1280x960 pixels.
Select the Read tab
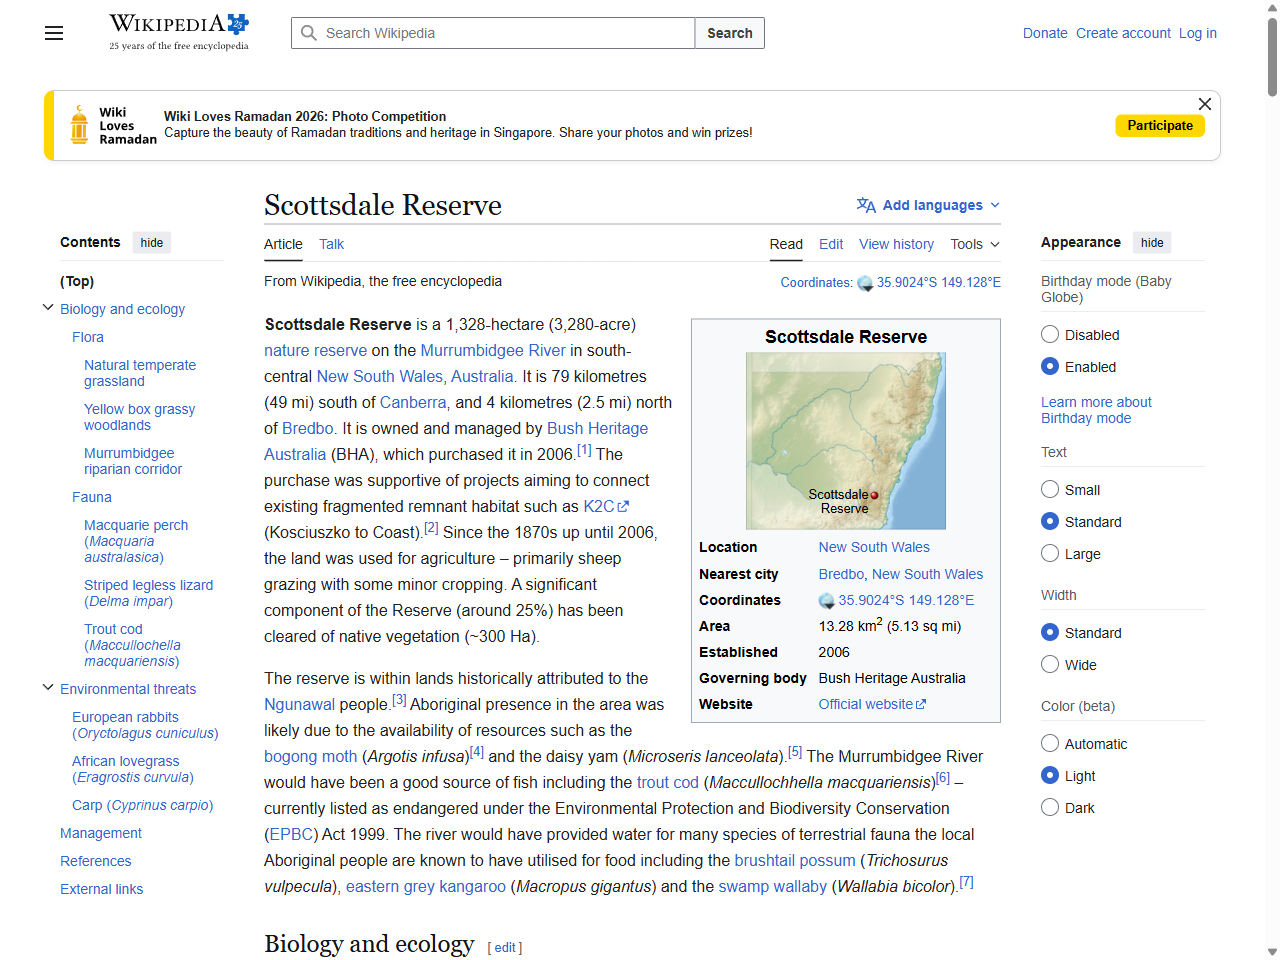click(786, 244)
